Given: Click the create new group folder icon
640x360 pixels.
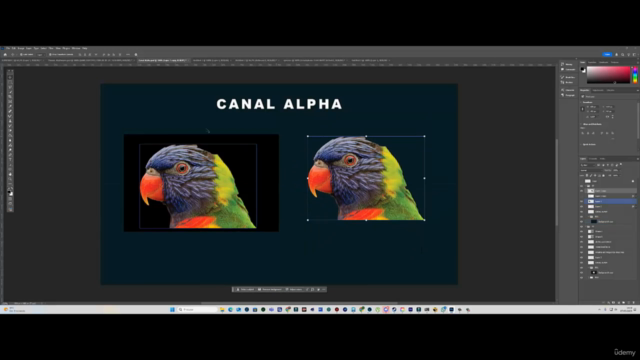Looking at the screenshot, I should point(624,302).
